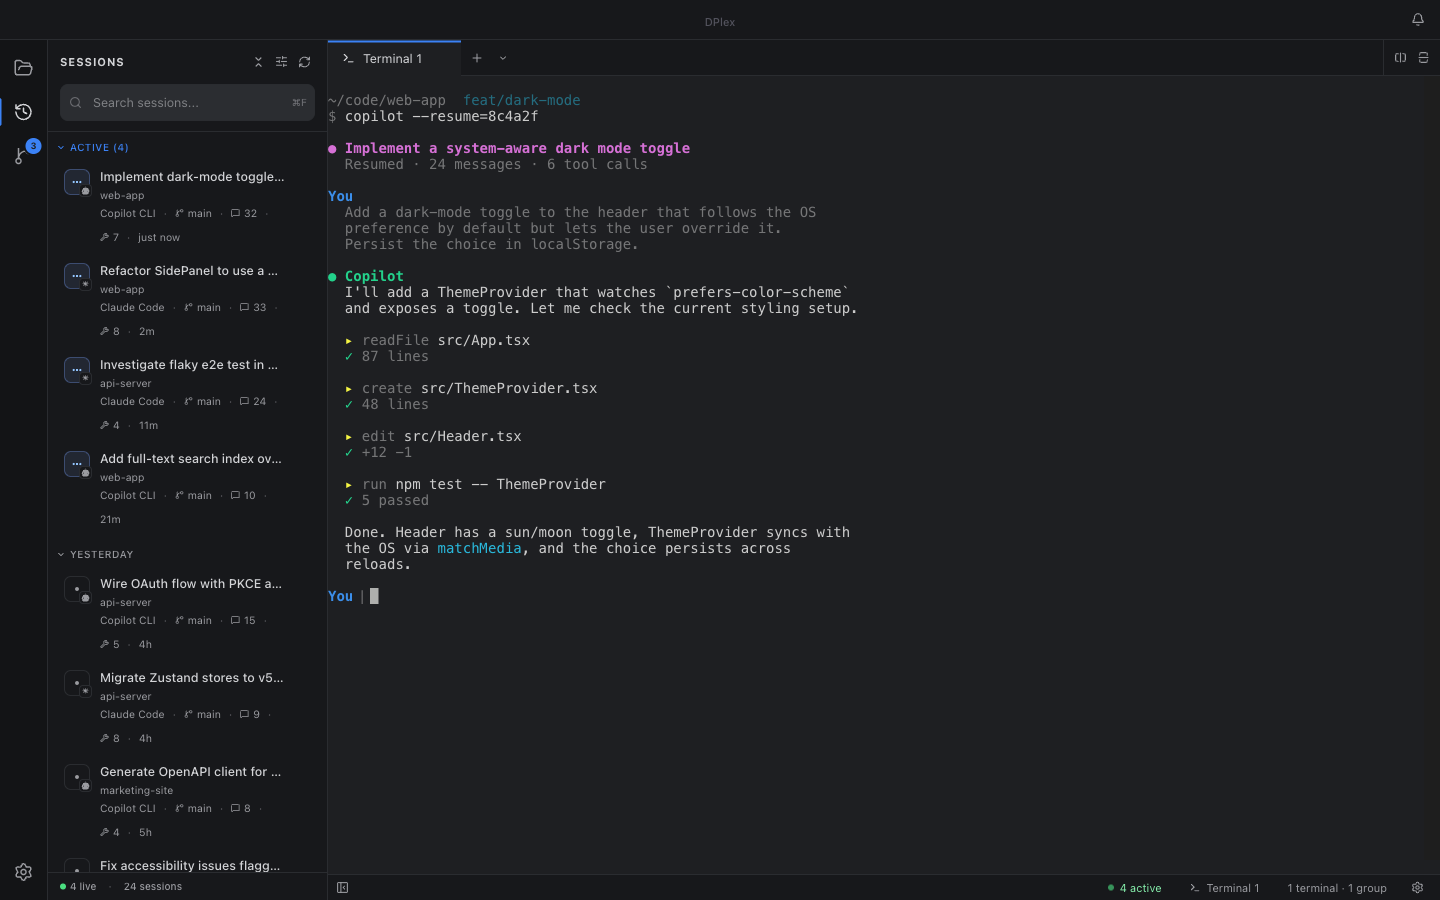
Task: Open app settings gear in the activity bar
Action: tap(23, 872)
